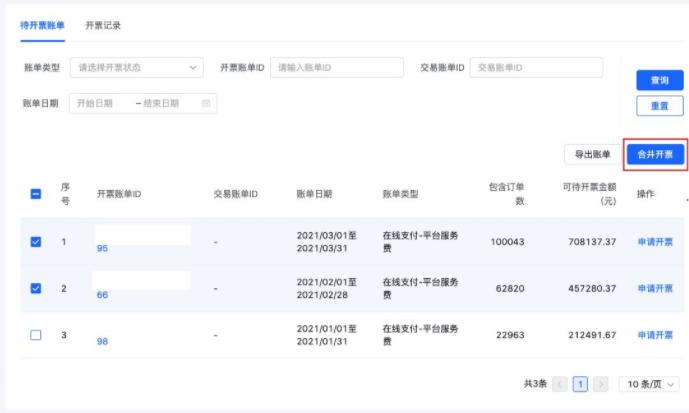Toggle the select-all checkbox in table header

click(x=36, y=194)
